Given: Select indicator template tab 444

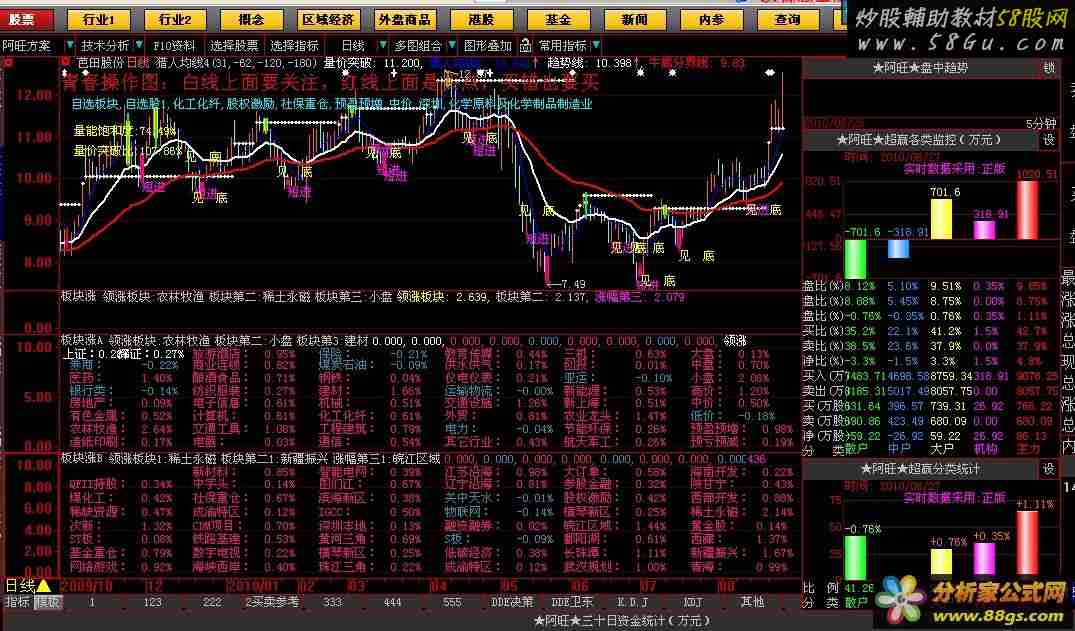Looking at the screenshot, I should pyautogui.click(x=393, y=602).
